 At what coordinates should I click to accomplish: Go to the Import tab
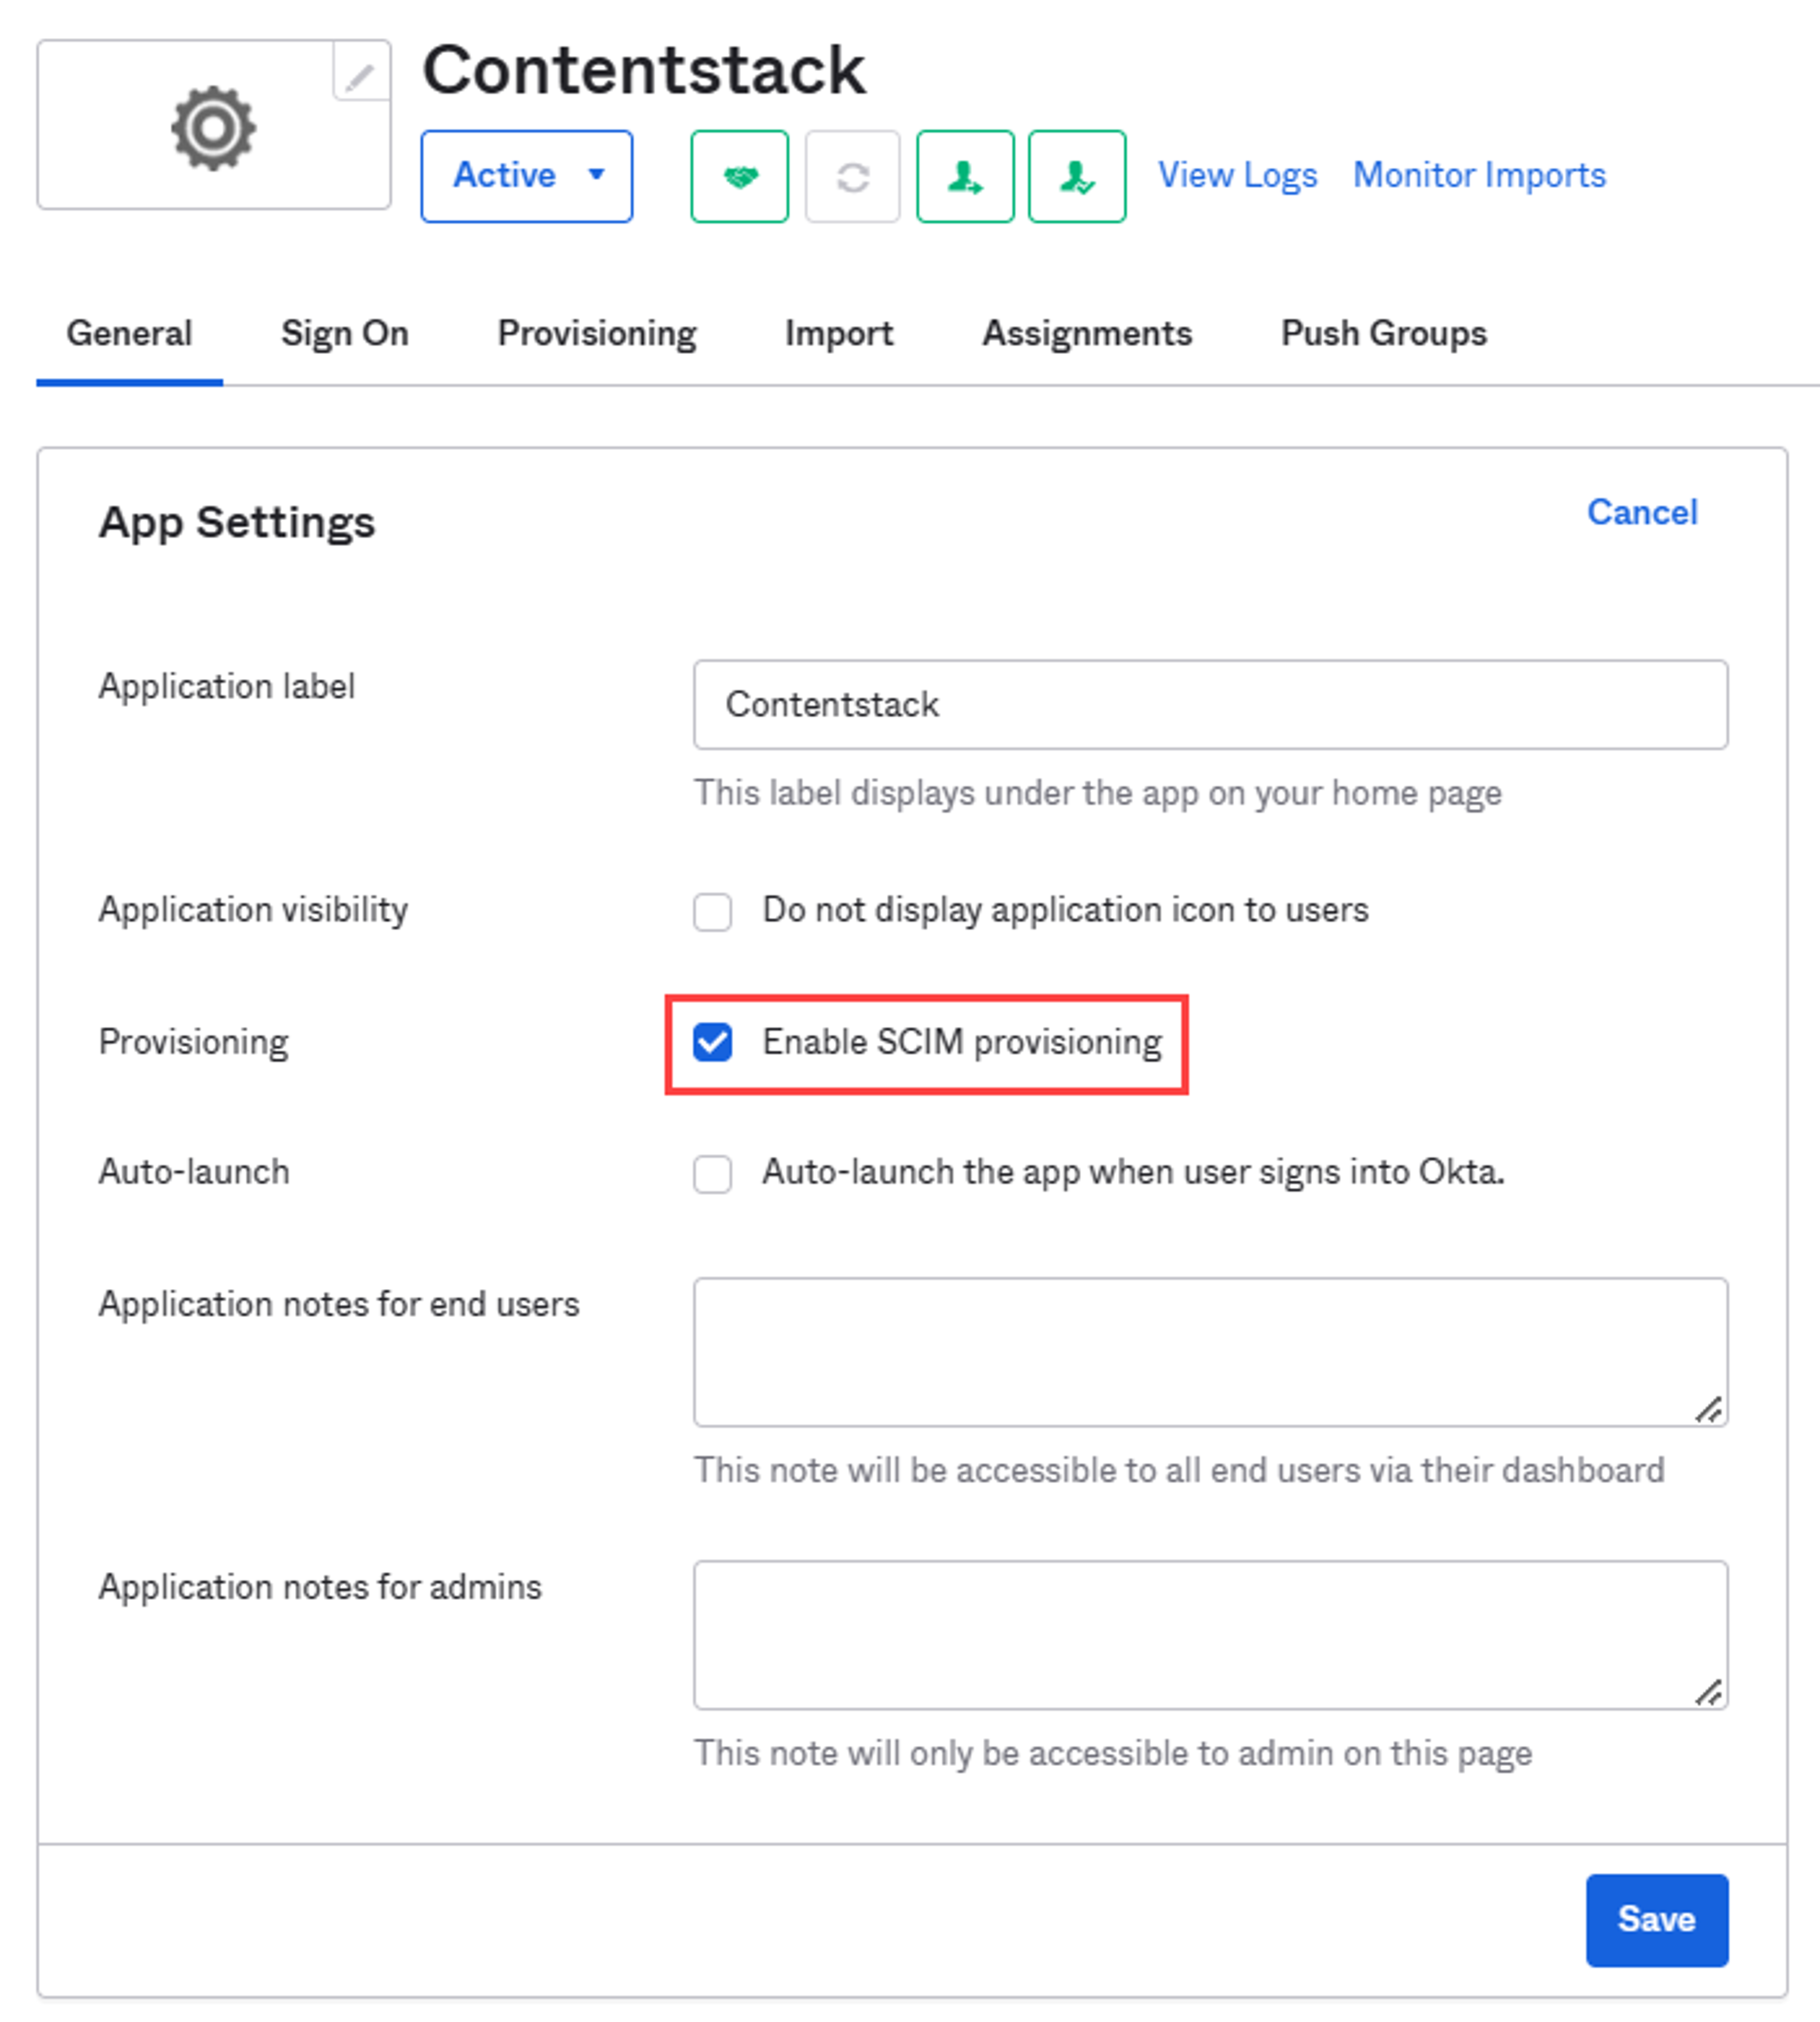pos(839,333)
